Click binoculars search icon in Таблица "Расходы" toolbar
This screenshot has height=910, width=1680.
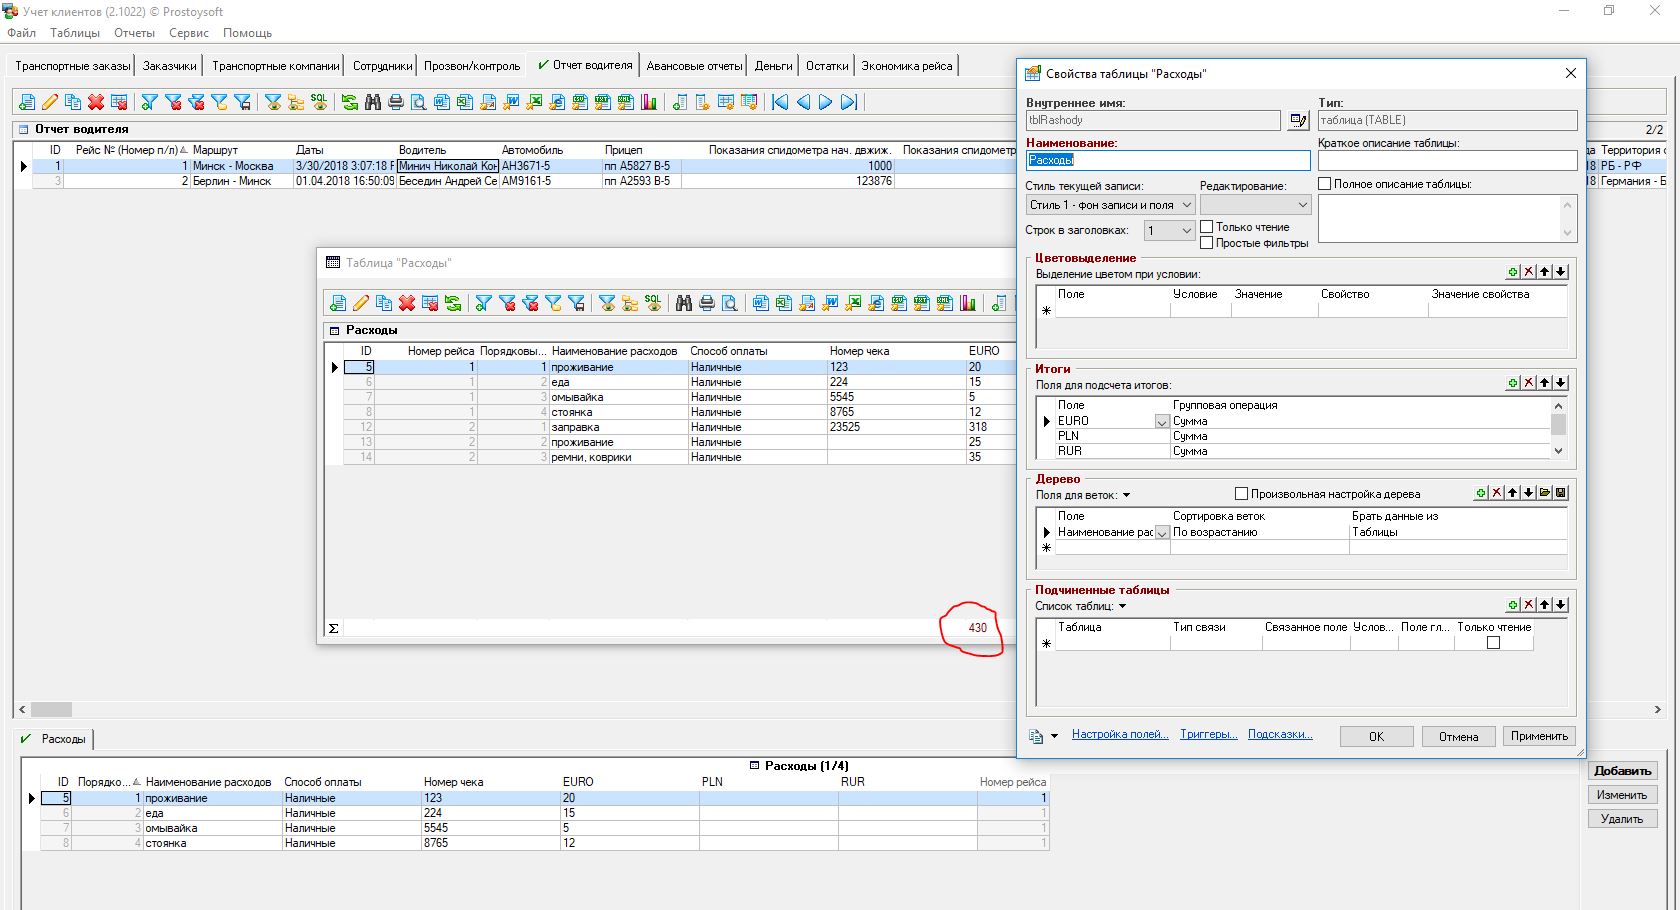click(684, 303)
